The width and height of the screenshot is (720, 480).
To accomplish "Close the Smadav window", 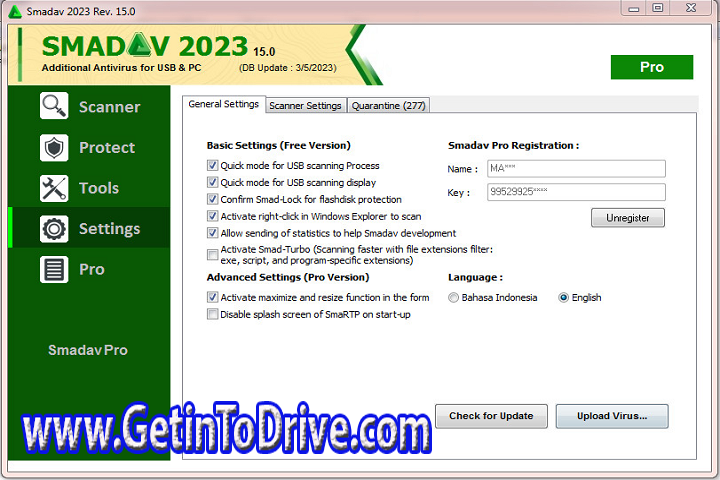I will 691,8.
